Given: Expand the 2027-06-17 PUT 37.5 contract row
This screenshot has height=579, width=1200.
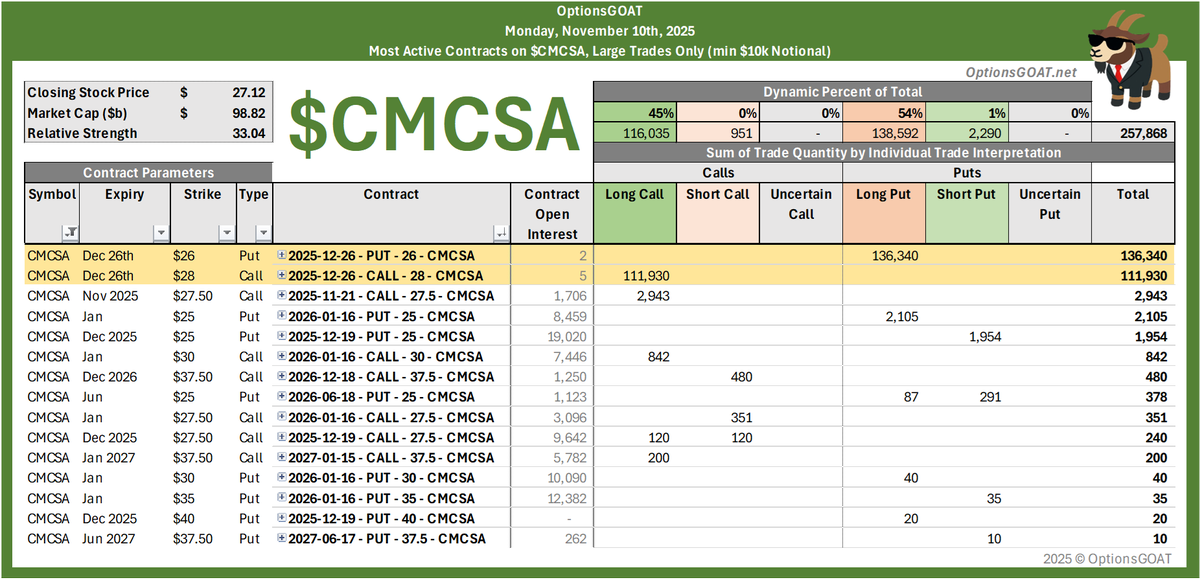Looking at the screenshot, I should [282, 540].
